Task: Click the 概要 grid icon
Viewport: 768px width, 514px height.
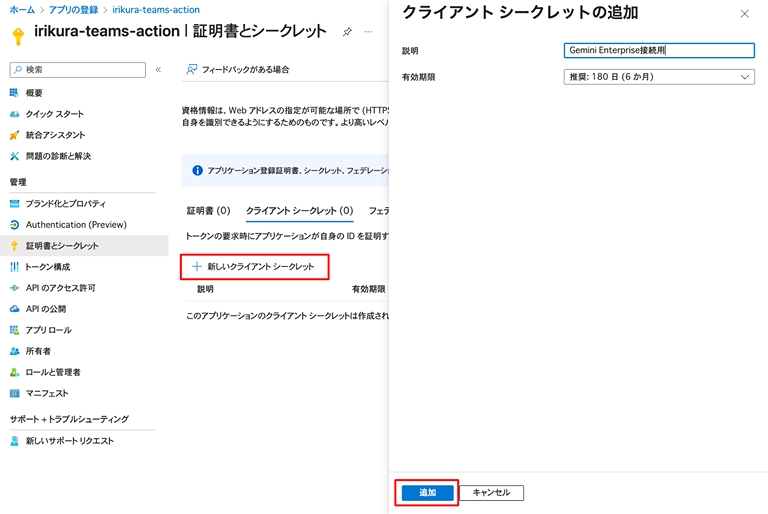Action: (14, 93)
